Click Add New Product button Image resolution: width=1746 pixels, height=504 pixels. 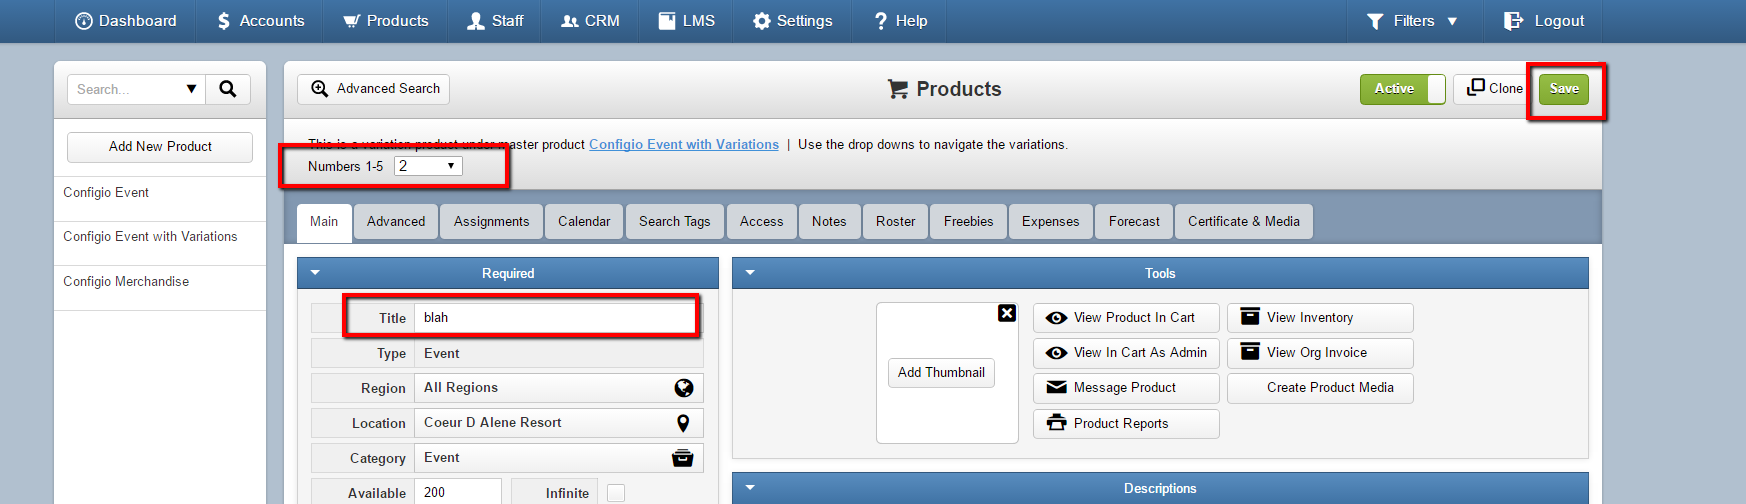click(160, 147)
